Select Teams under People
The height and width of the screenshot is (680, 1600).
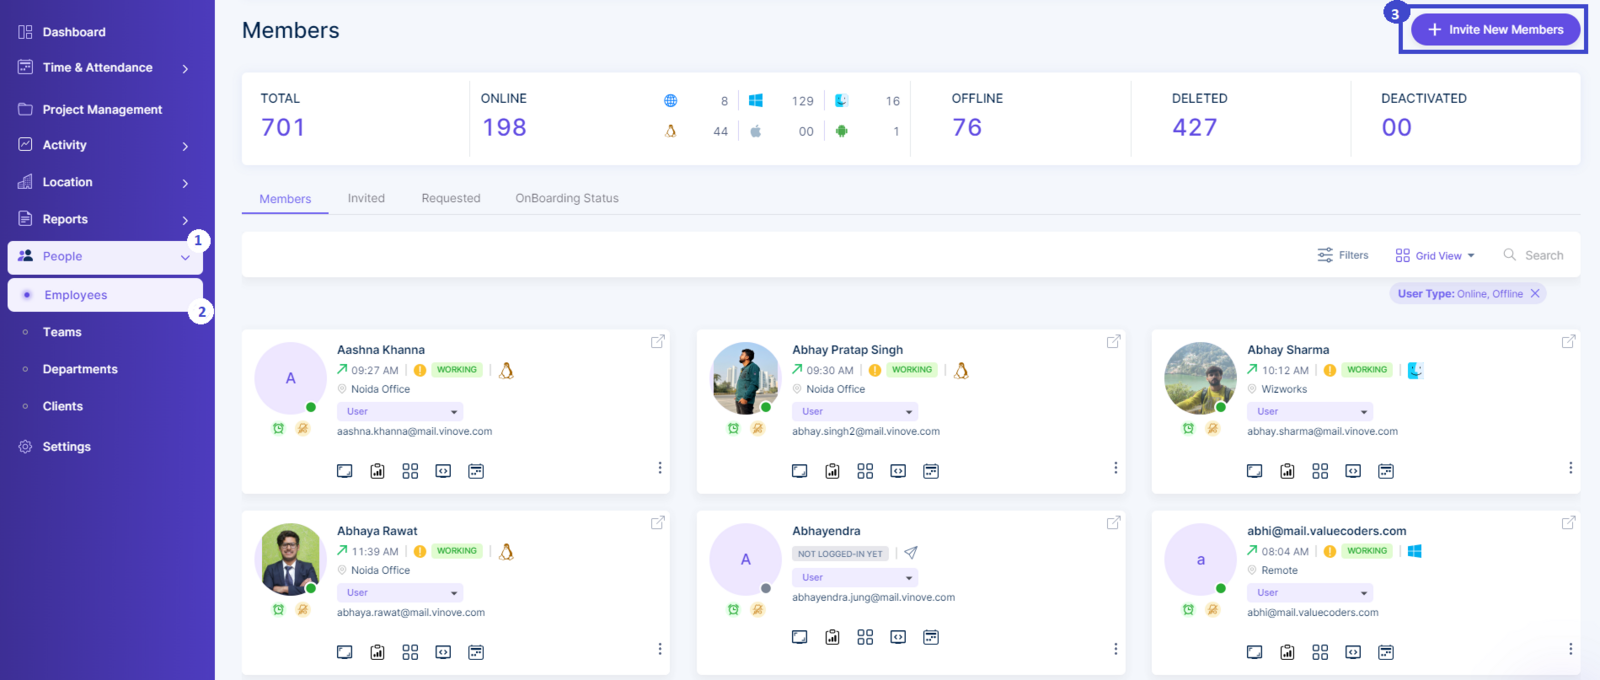[x=62, y=332]
